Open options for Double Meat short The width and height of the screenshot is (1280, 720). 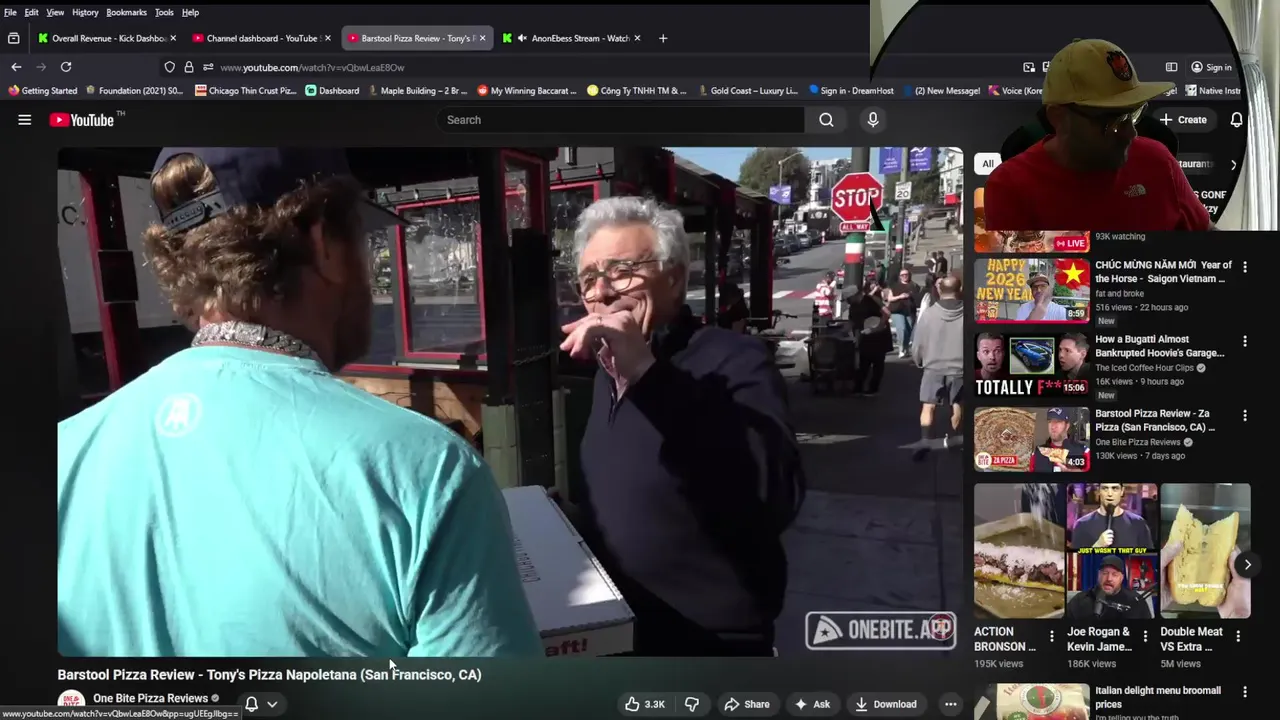[1238, 636]
